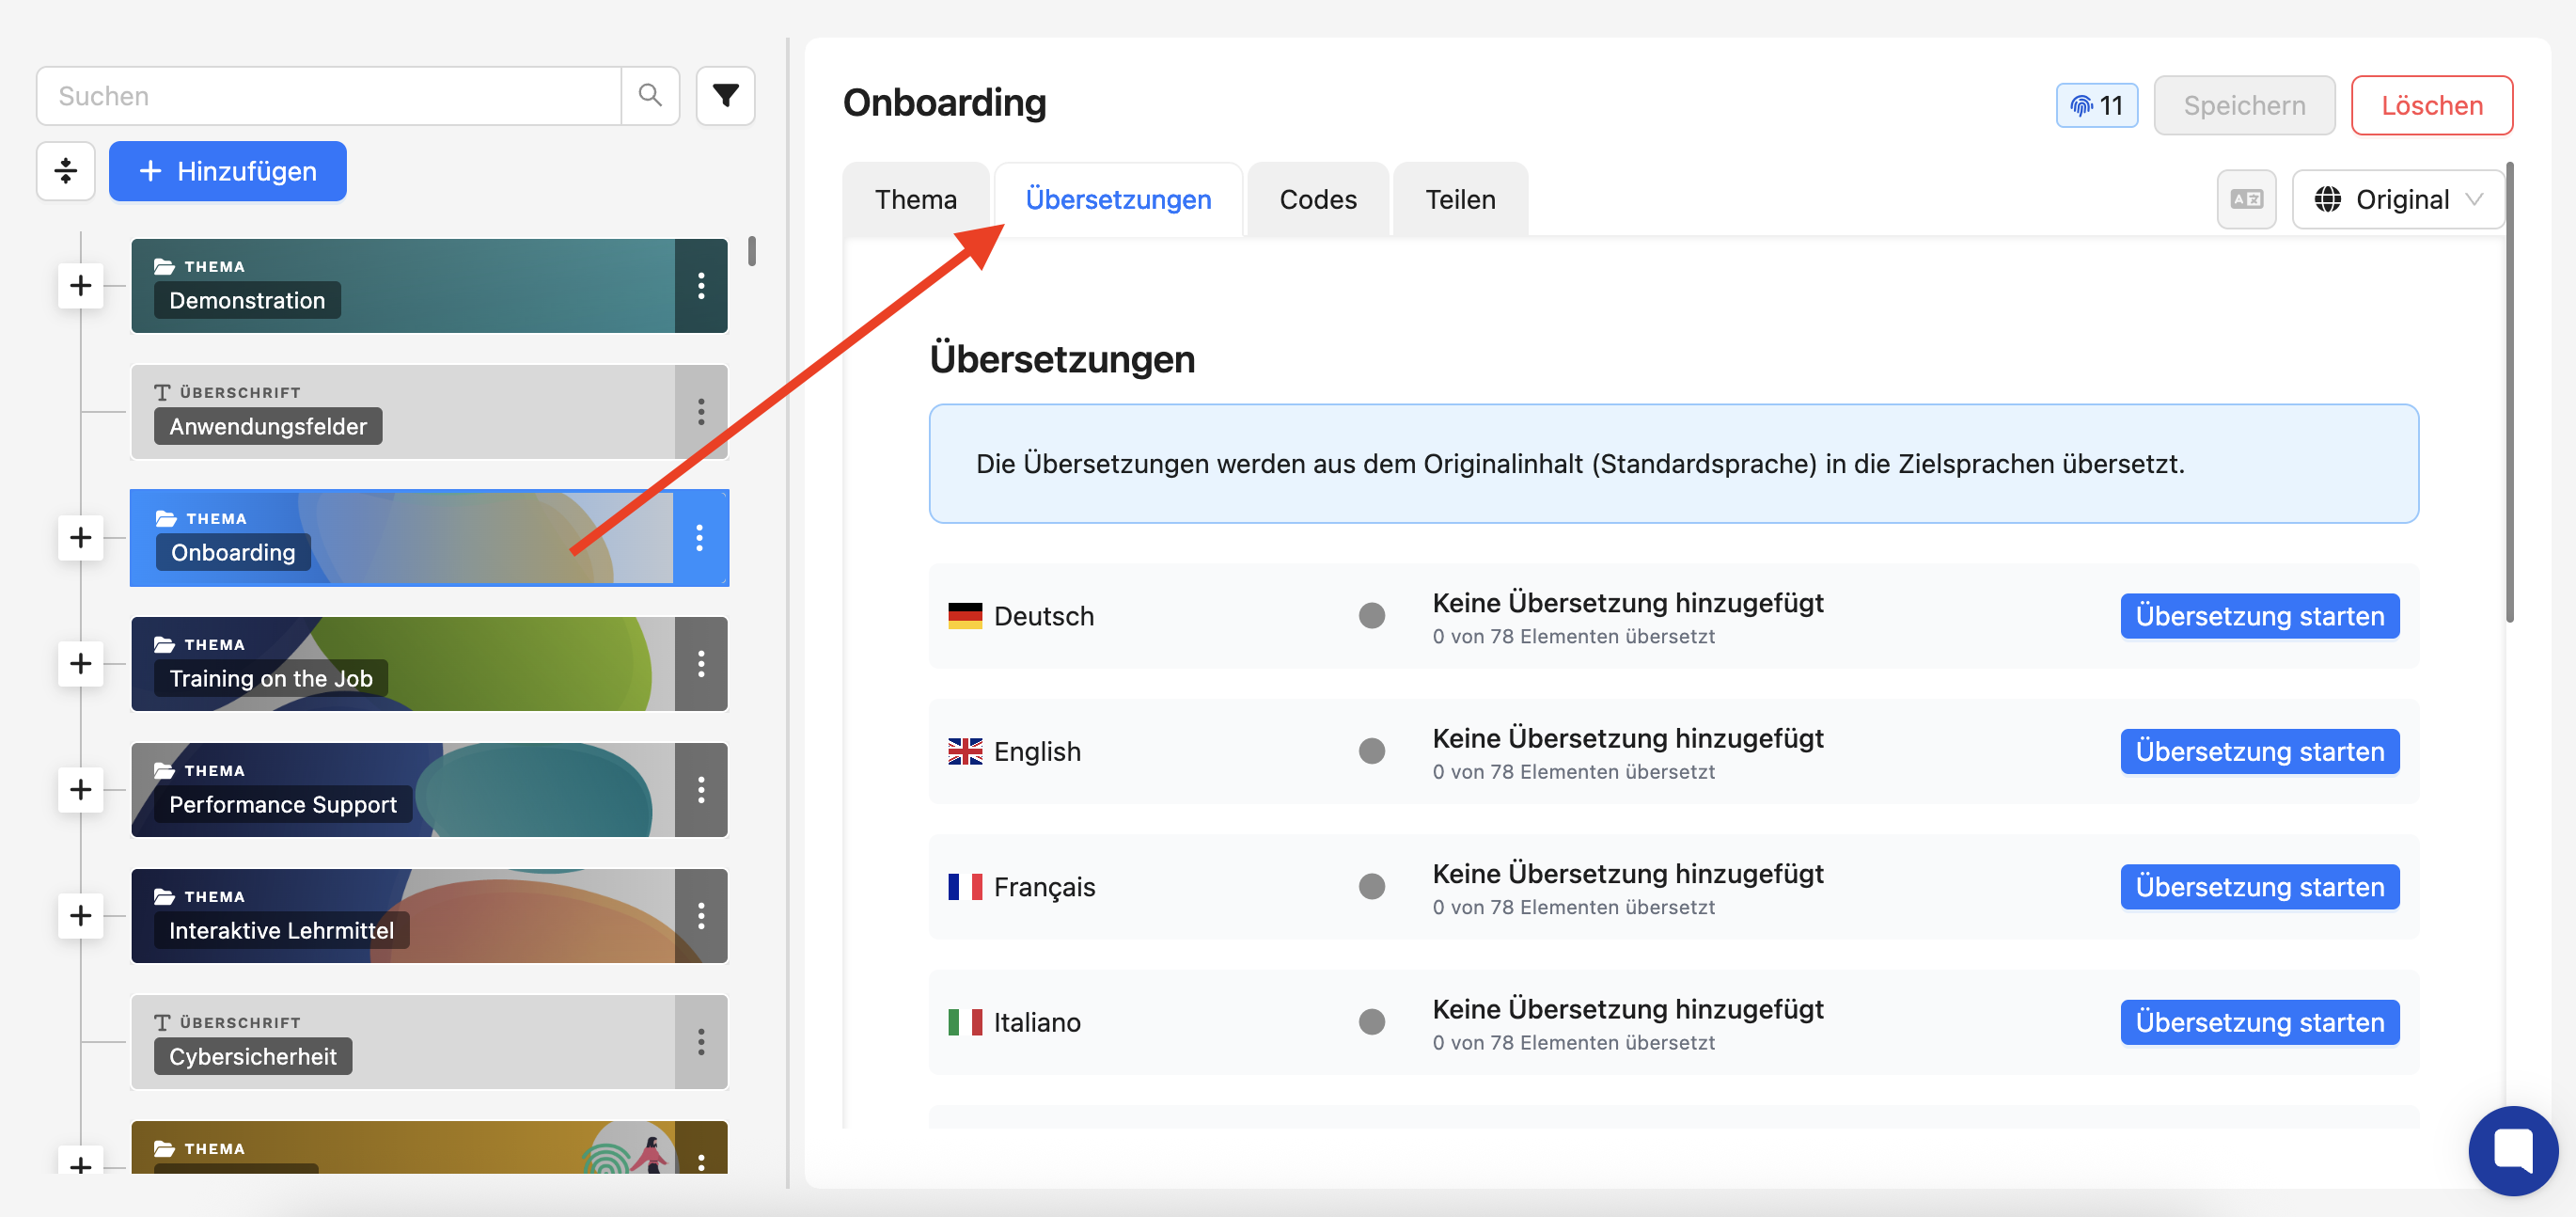This screenshot has height=1217, width=2576.
Task: Click the search magnifier icon
Action: click(x=650, y=96)
